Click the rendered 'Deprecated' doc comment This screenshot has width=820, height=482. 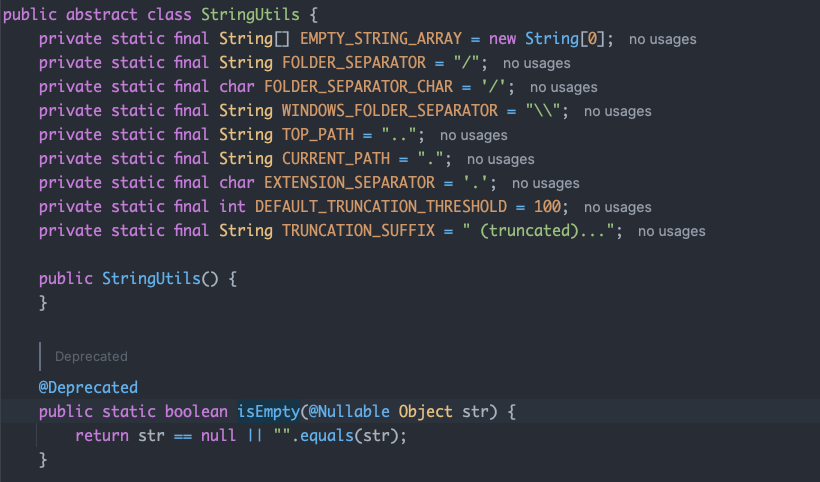tap(91, 357)
